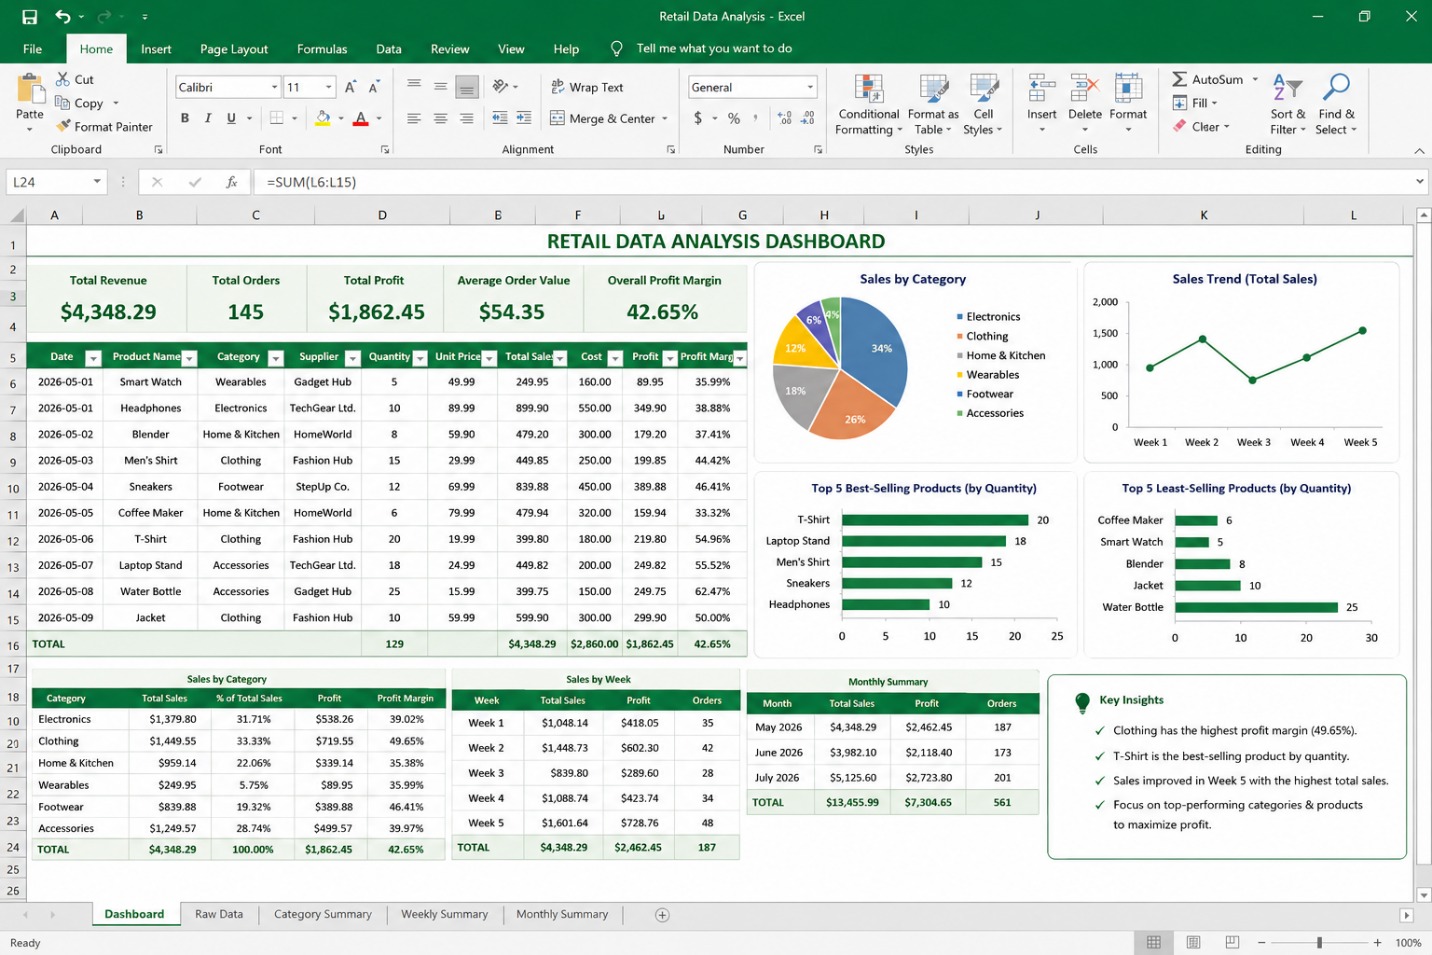Open the File menu
The width and height of the screenshot is (1432, 955).
pos(32,48)
